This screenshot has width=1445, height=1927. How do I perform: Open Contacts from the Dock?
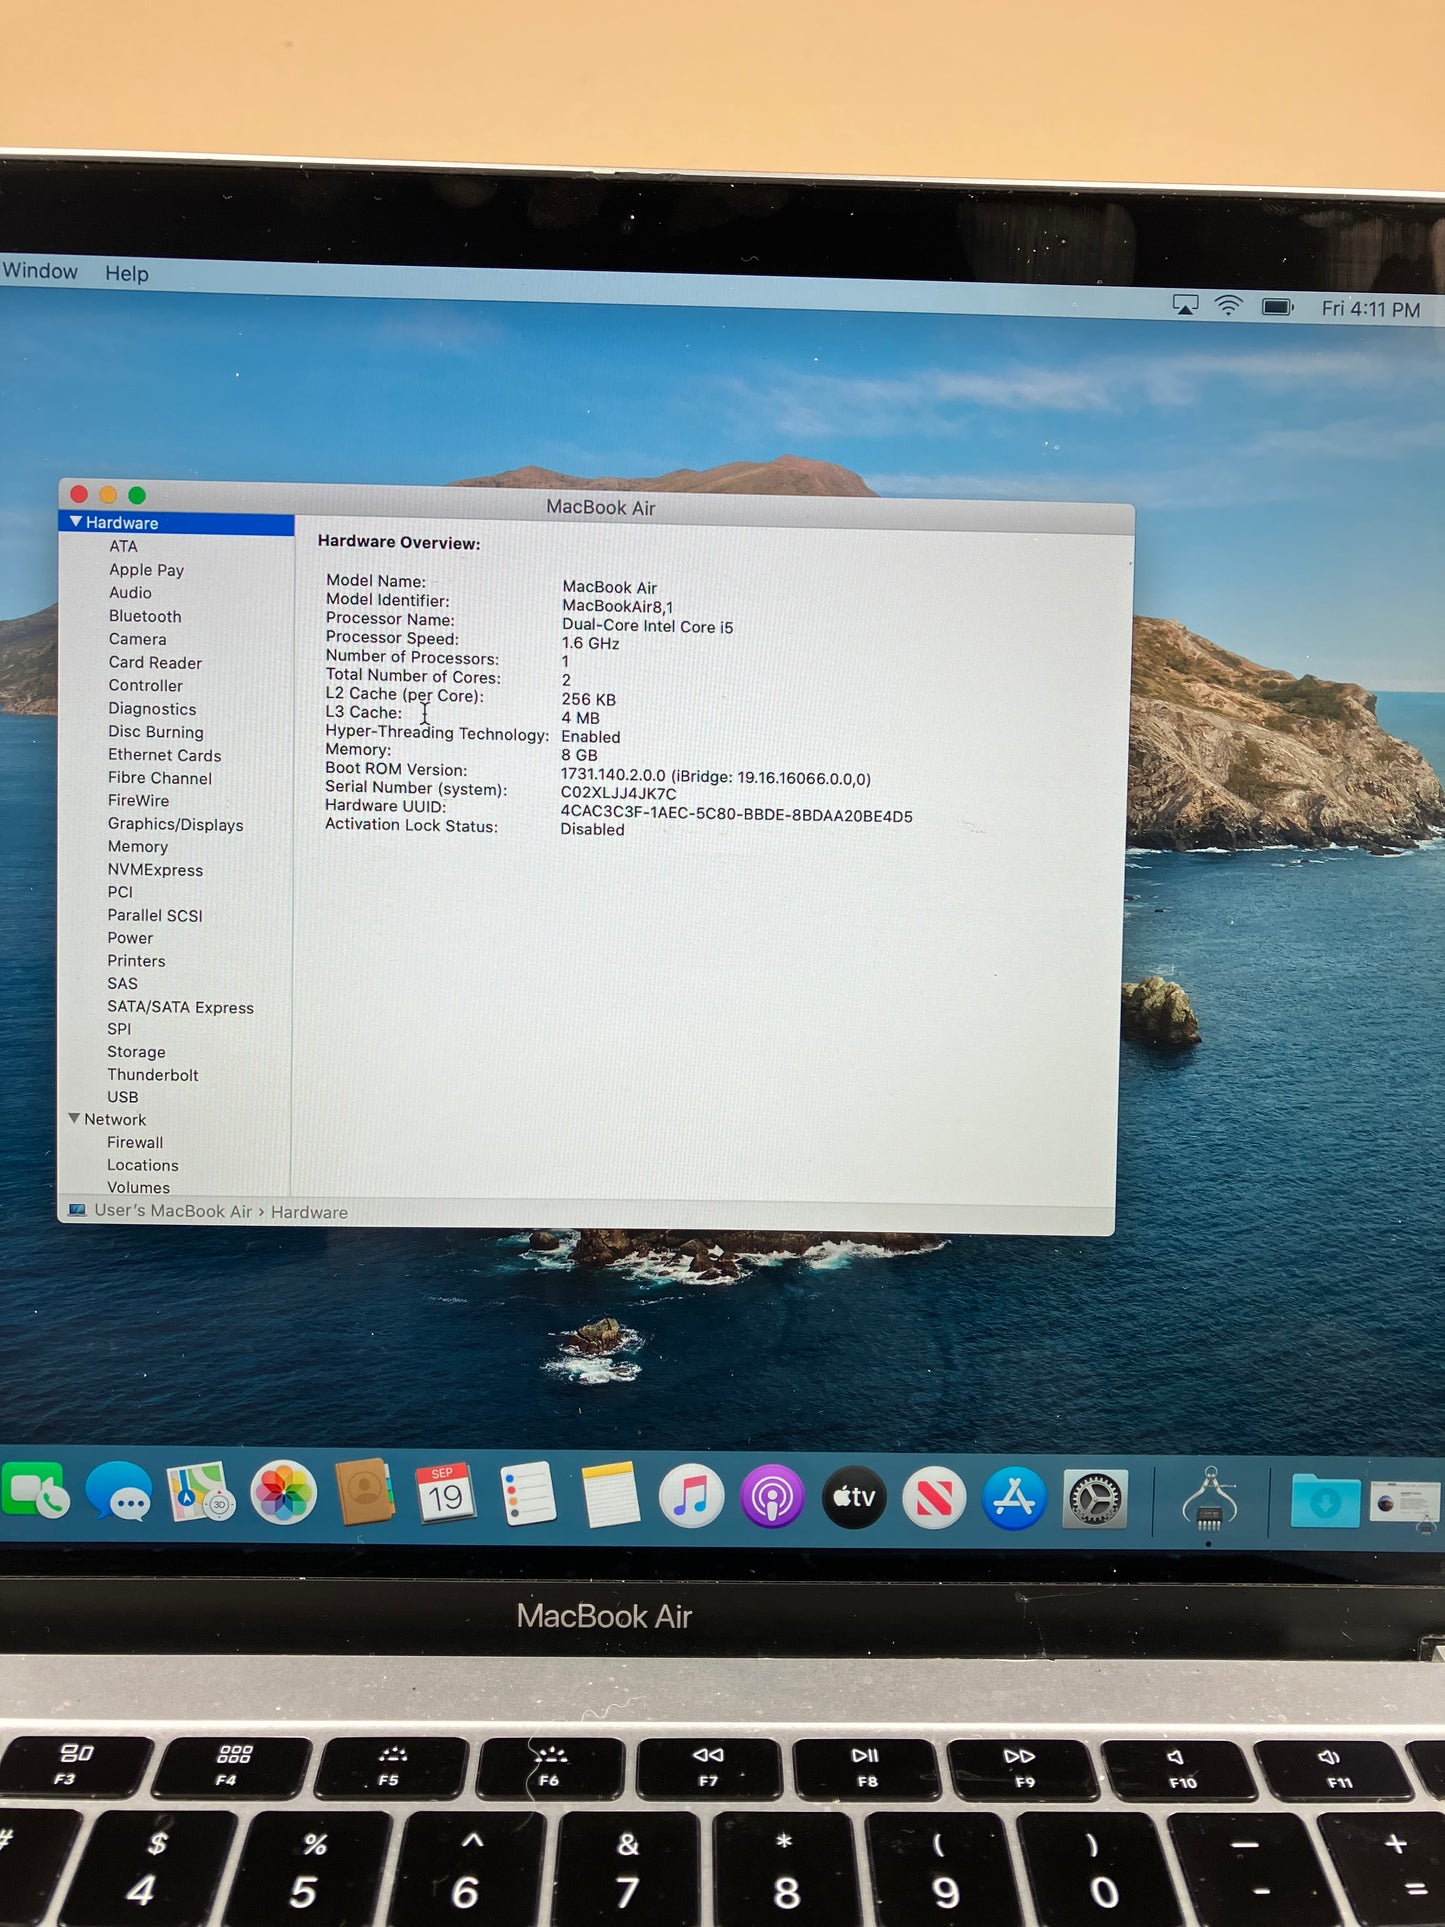pyautogui.click(x=364, y=1492)
